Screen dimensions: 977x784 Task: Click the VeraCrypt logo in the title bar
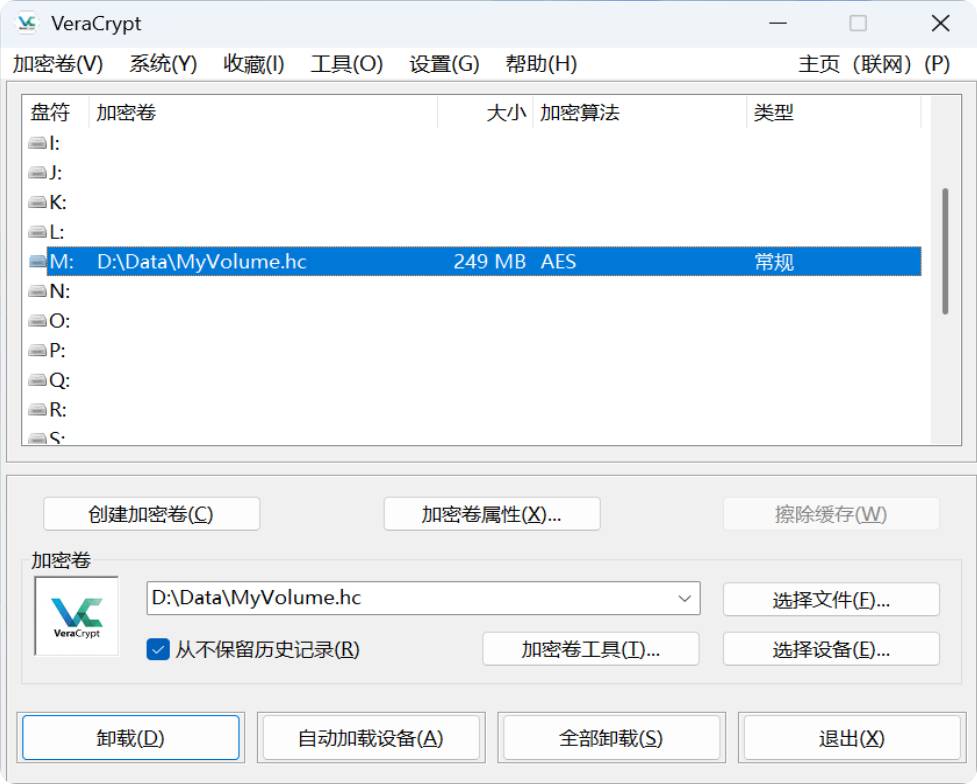(27, 23)
